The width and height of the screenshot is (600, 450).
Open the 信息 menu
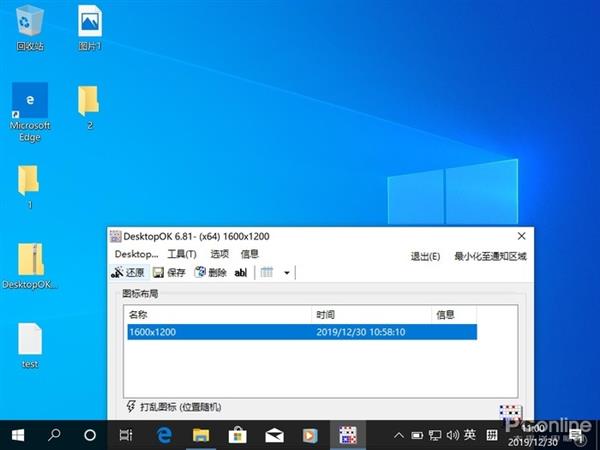click(249, 254)
